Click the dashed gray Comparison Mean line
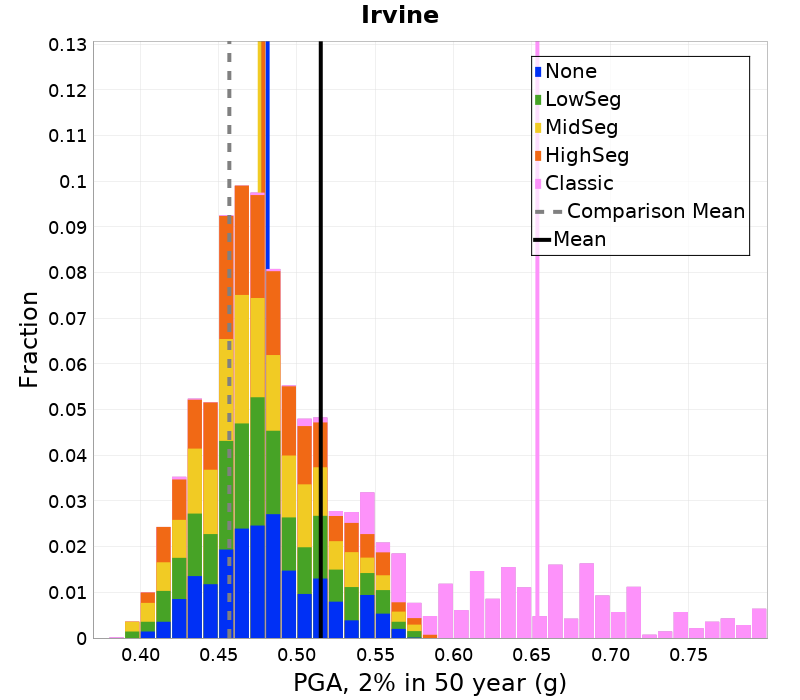The width and height of the screenshot is (800, 700). [x=229, y=340]
